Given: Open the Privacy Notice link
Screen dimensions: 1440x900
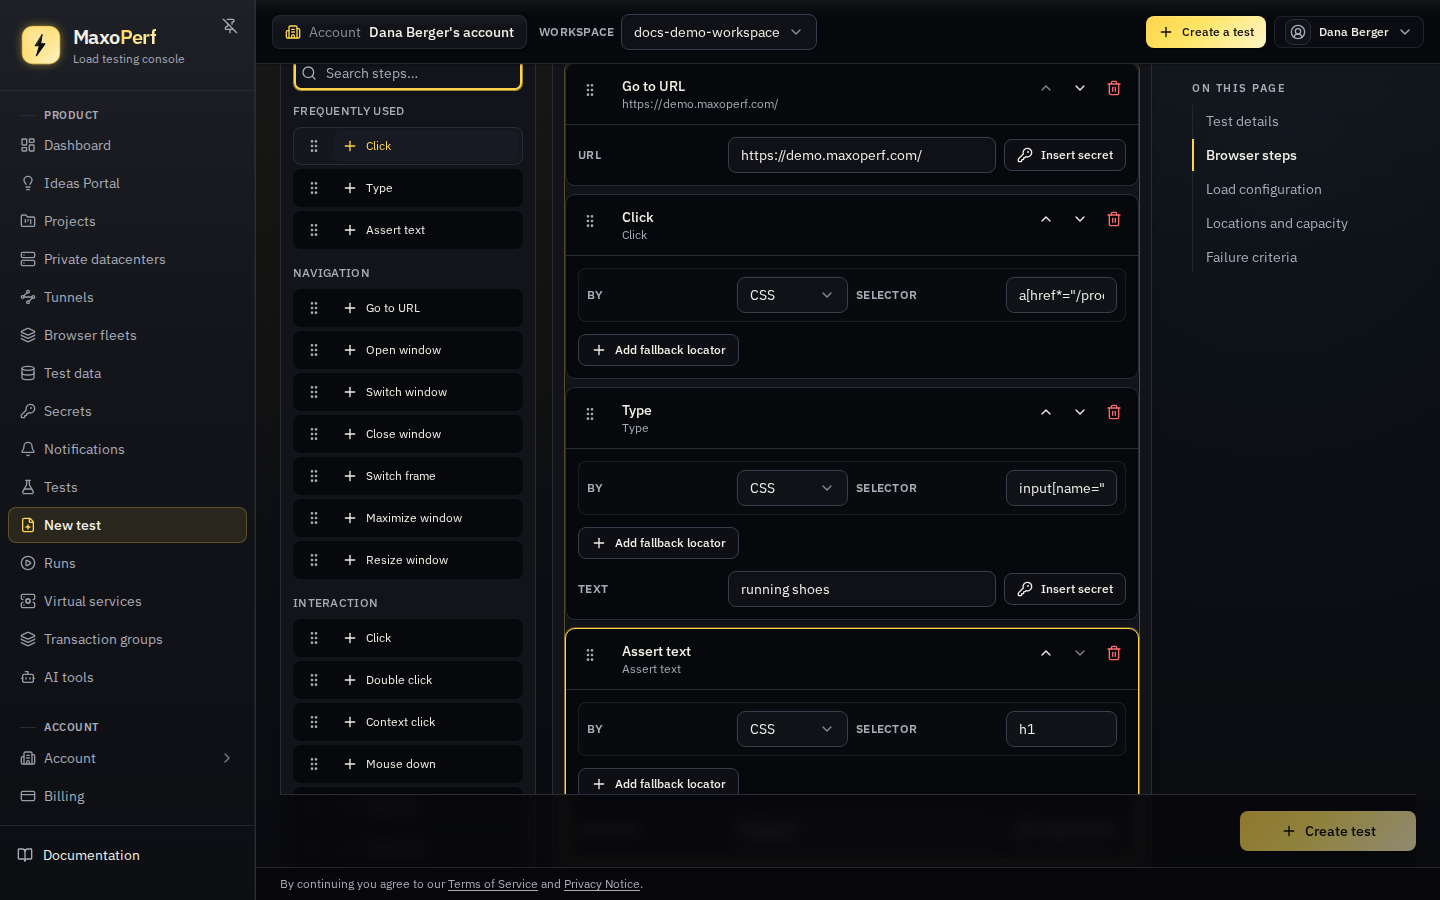Looking at the screenshot, I should (602, 884).
